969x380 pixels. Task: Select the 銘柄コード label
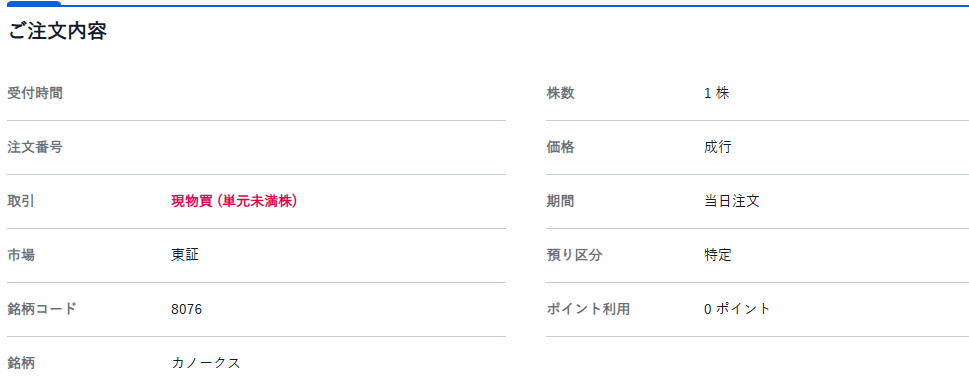click(x=42, y=309)
